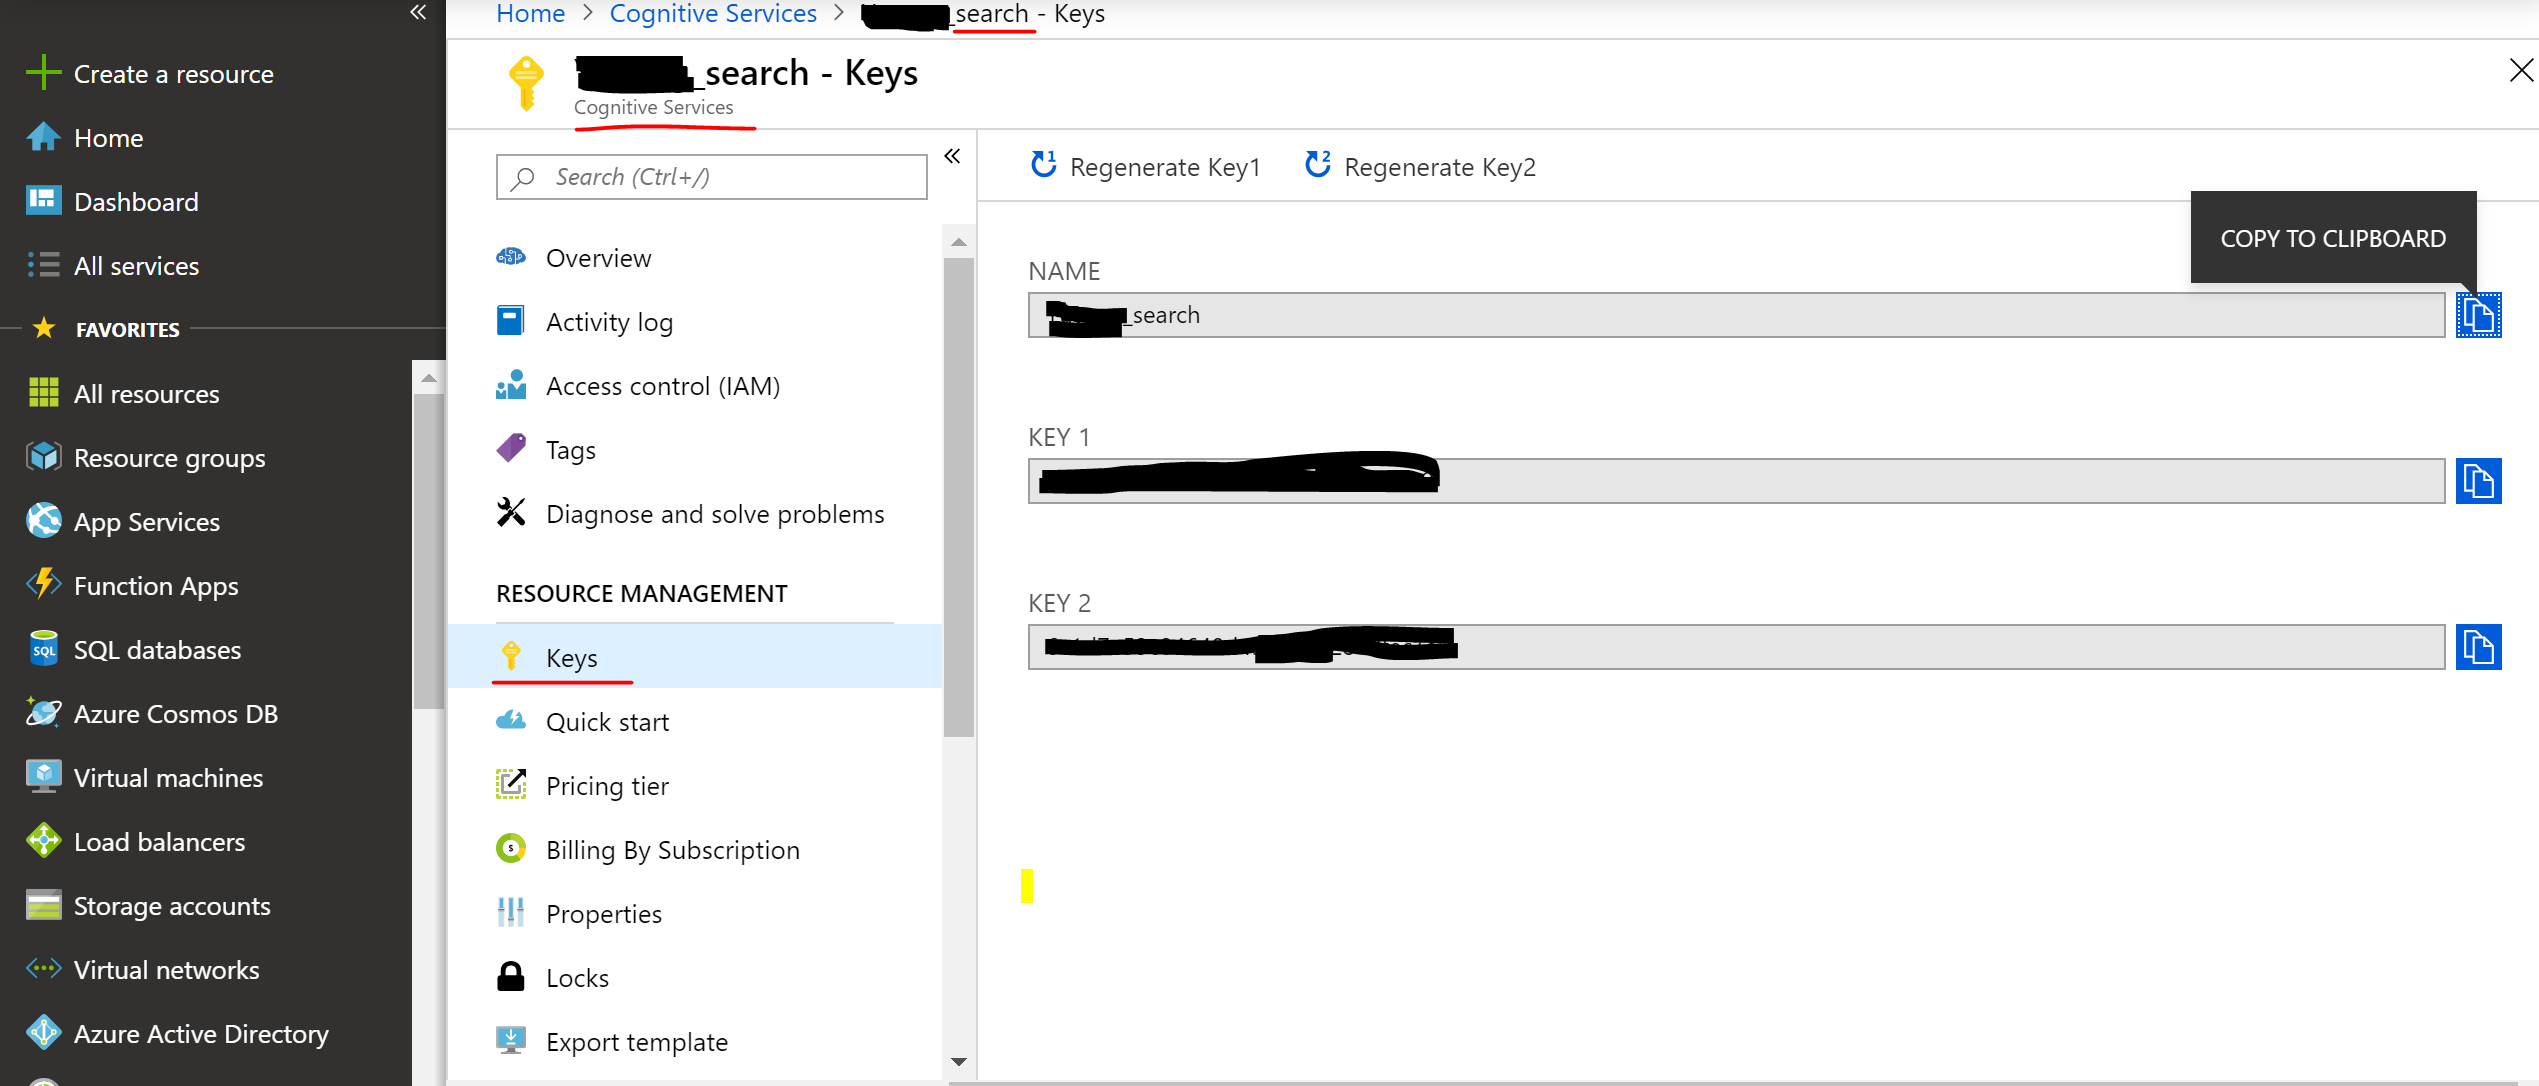
Task: Copy Key 2 to clipboard
Action: 2479,647
